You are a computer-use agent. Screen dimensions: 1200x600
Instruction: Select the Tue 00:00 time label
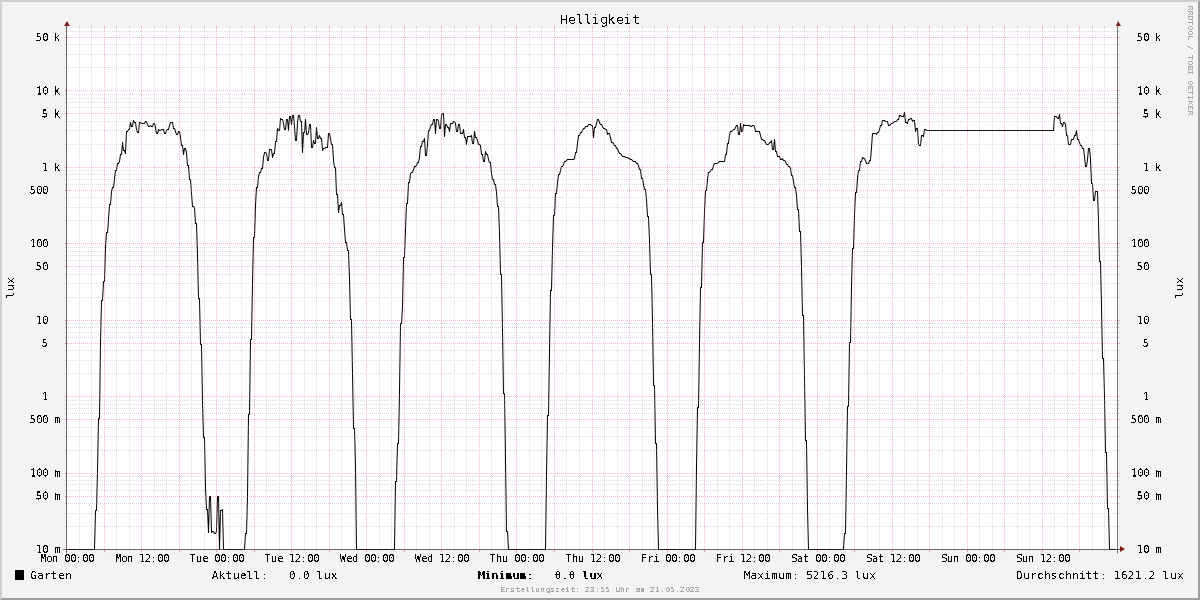[217, 559]
